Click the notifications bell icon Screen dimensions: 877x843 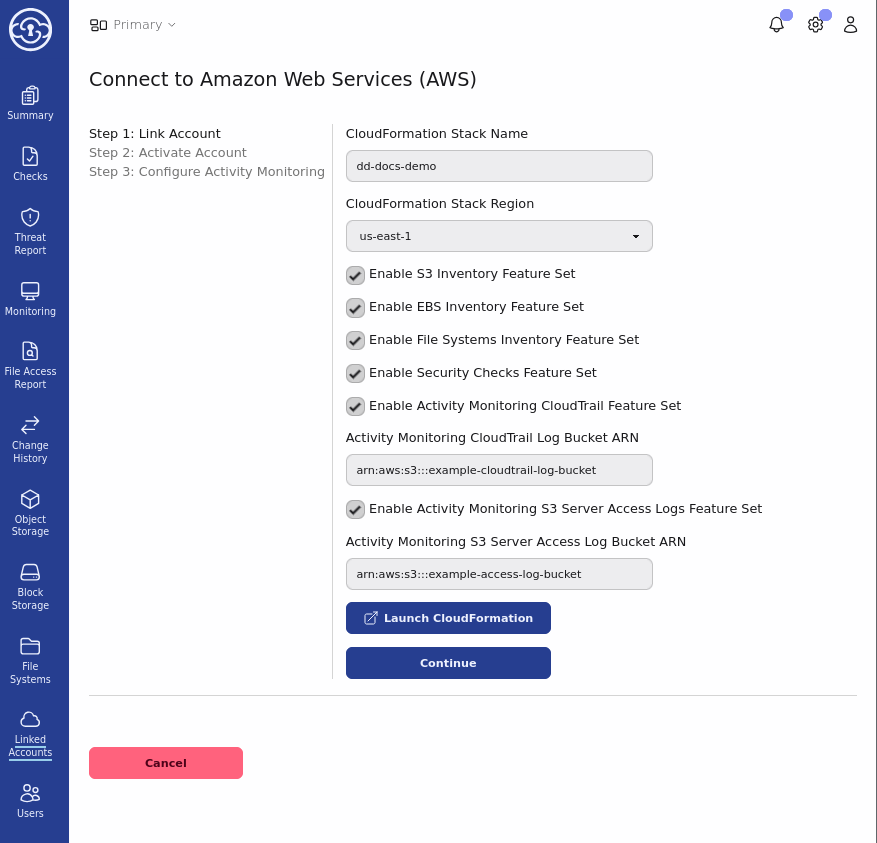pyautogui.click(x=776, y=25)
